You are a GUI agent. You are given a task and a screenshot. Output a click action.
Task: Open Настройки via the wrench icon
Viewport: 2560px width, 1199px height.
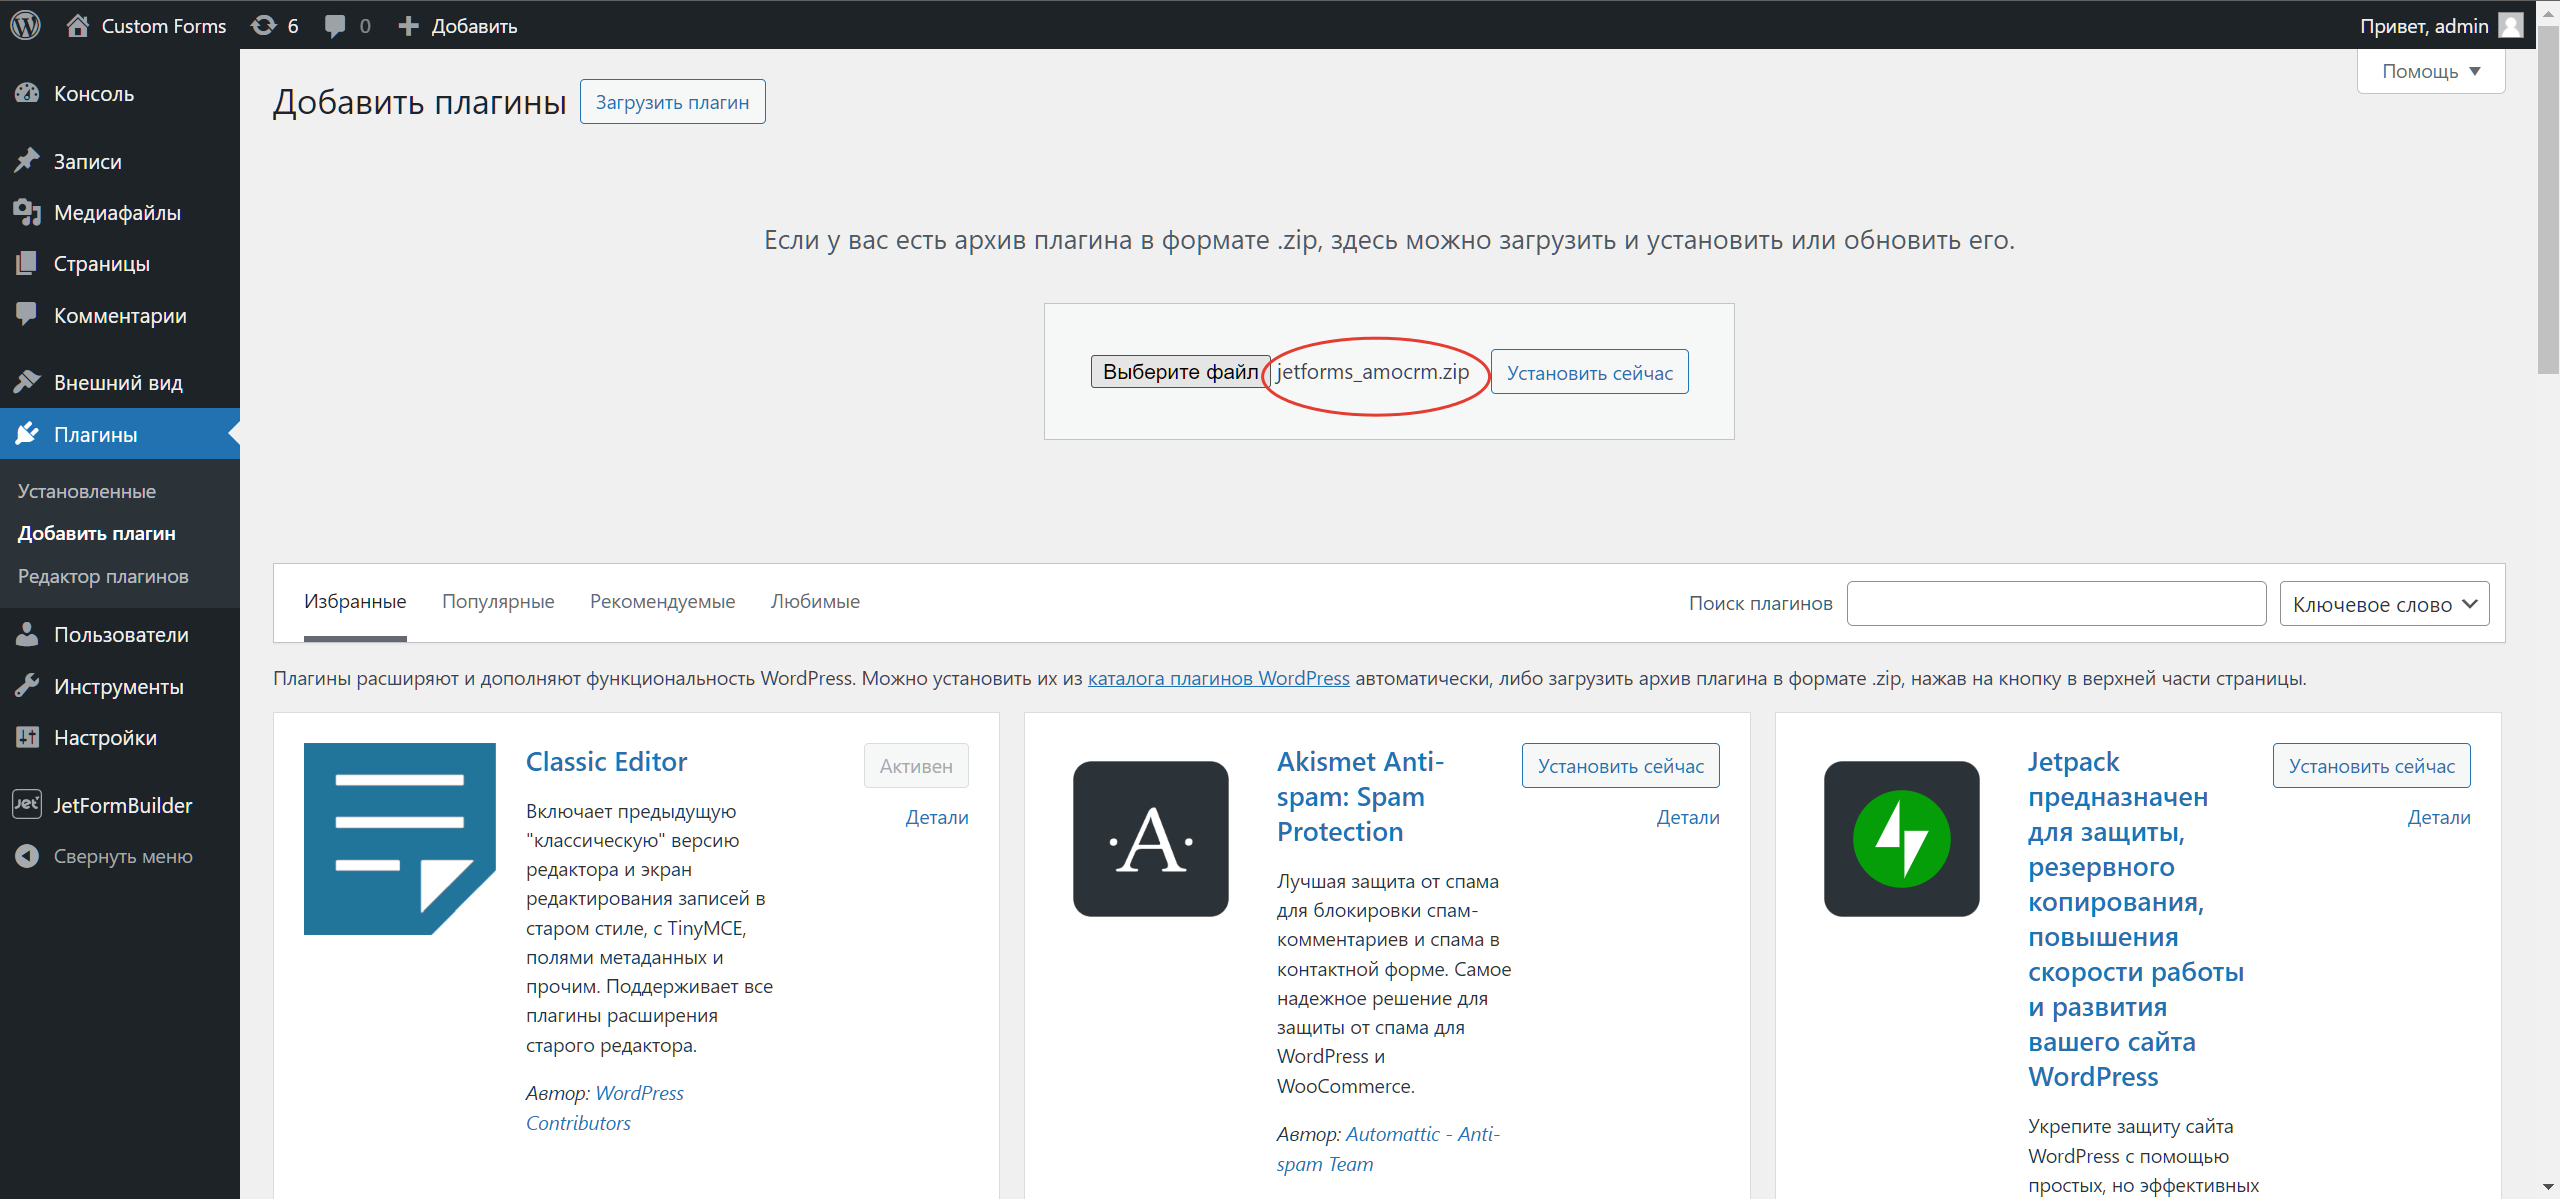[28, 737]
